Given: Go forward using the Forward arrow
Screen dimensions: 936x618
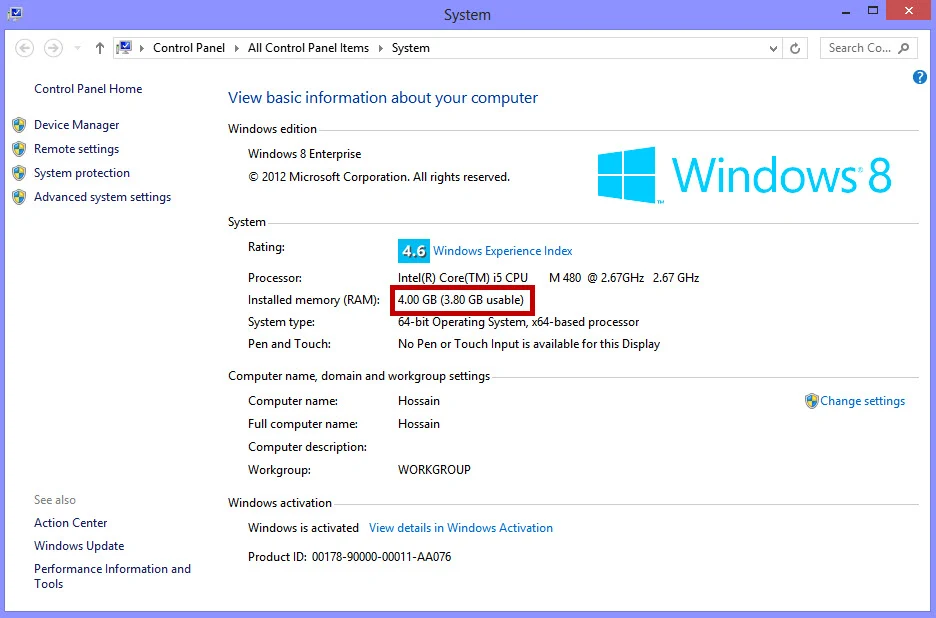Looking at the screenshot, I should [x=53, y=48].
